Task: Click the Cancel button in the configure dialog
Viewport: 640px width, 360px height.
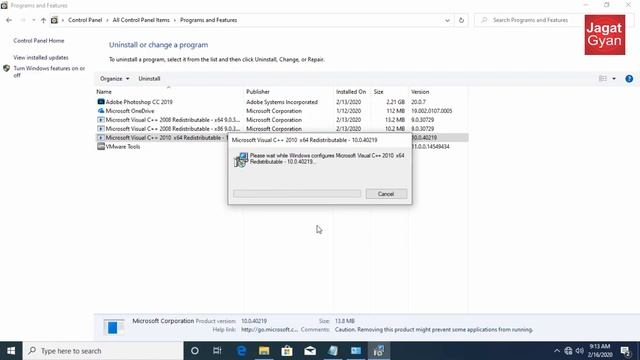Action: pyautogui.click(x=386, y=194)
